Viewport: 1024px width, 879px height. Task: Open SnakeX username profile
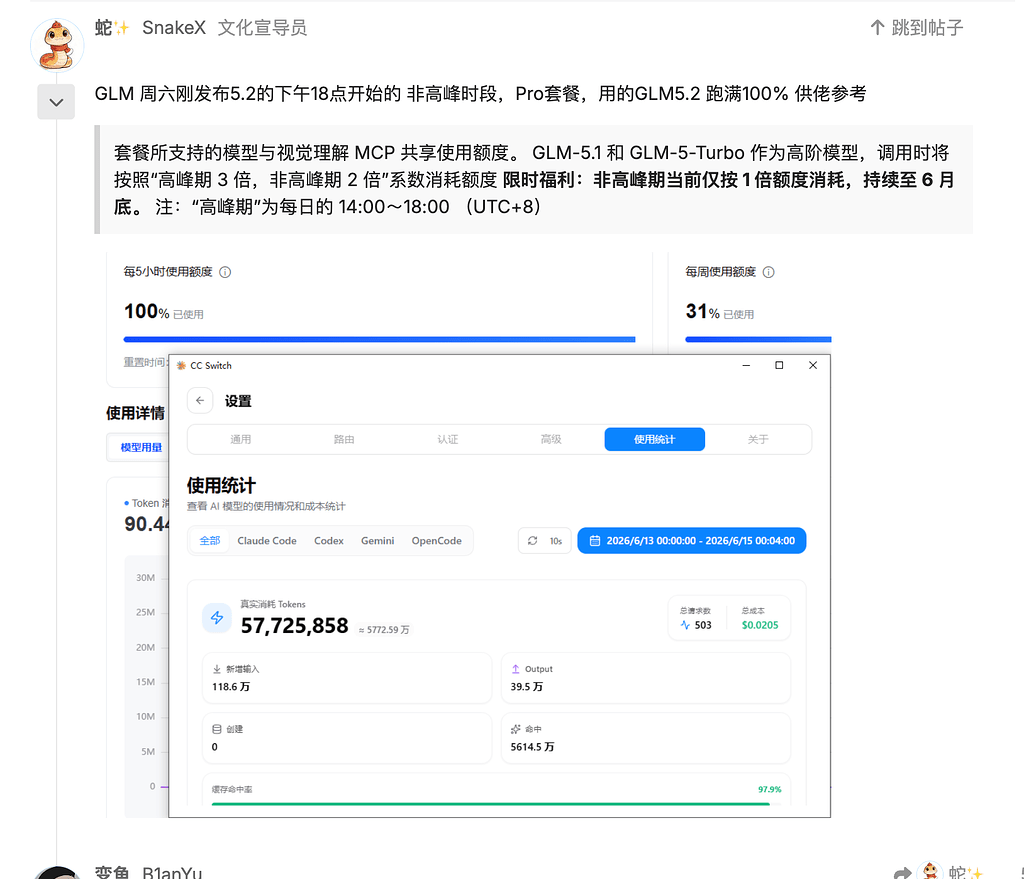(174, 27)
